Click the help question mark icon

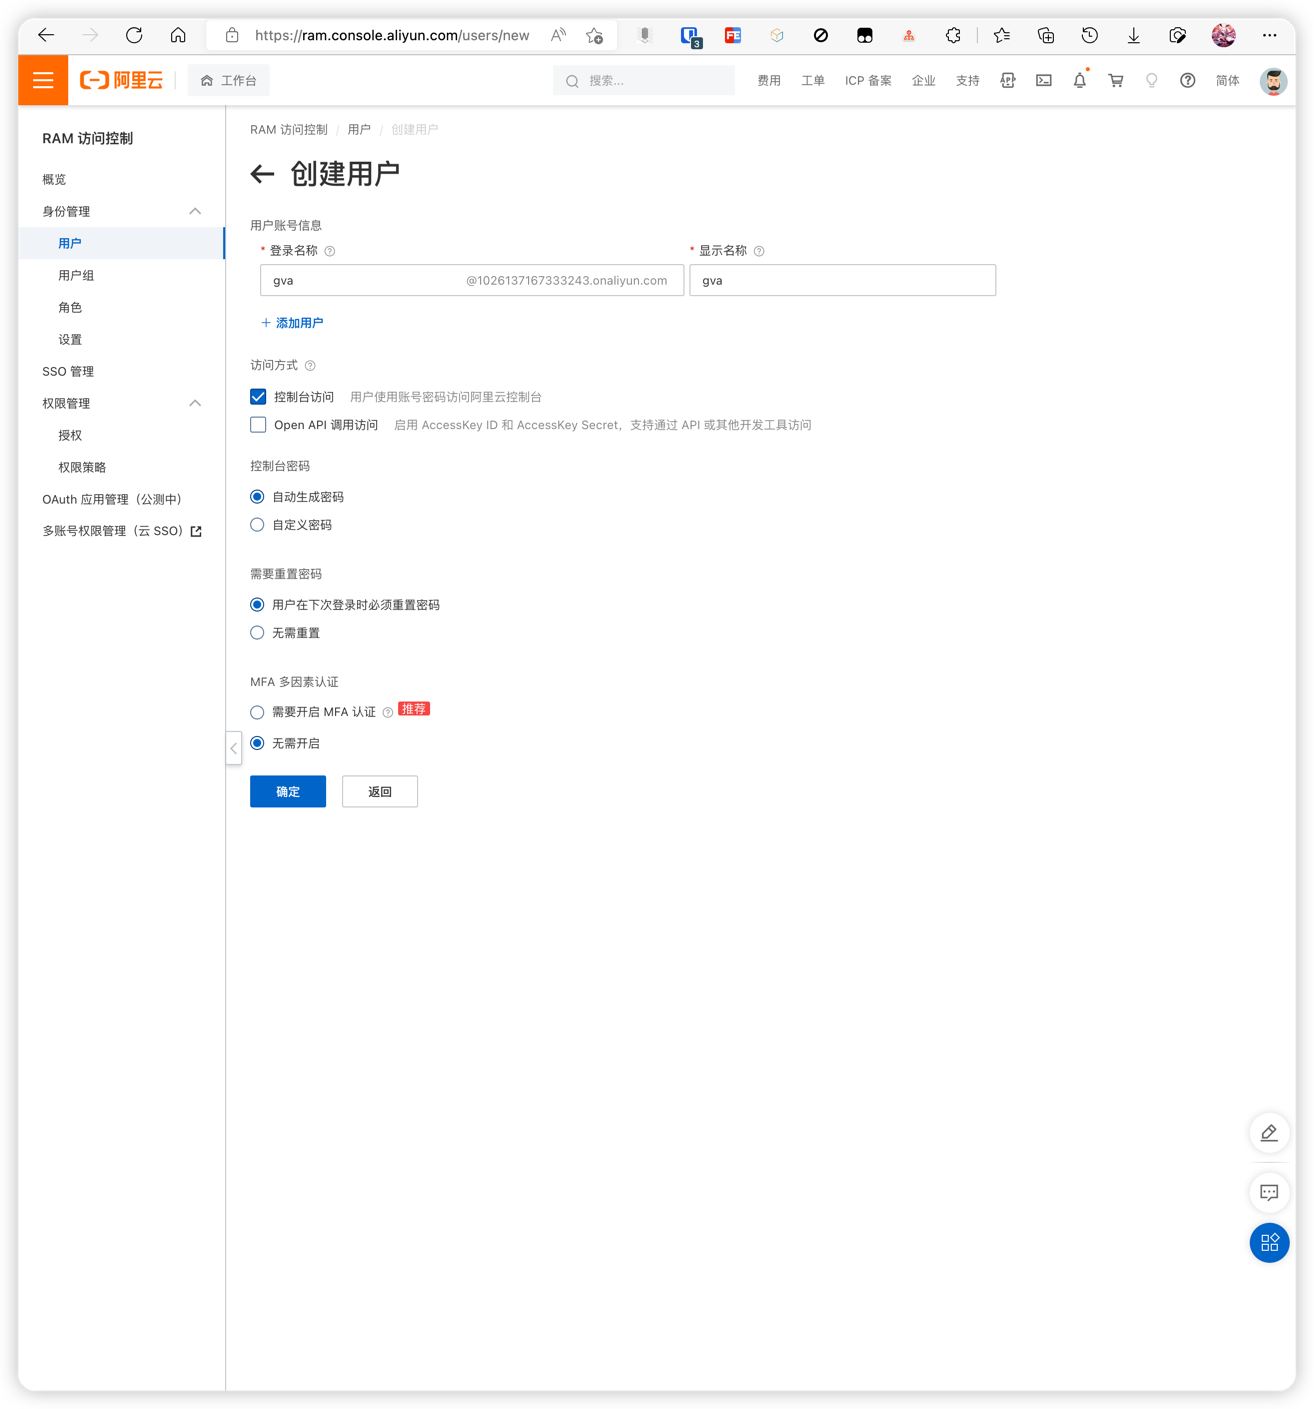click(1187, 81)
